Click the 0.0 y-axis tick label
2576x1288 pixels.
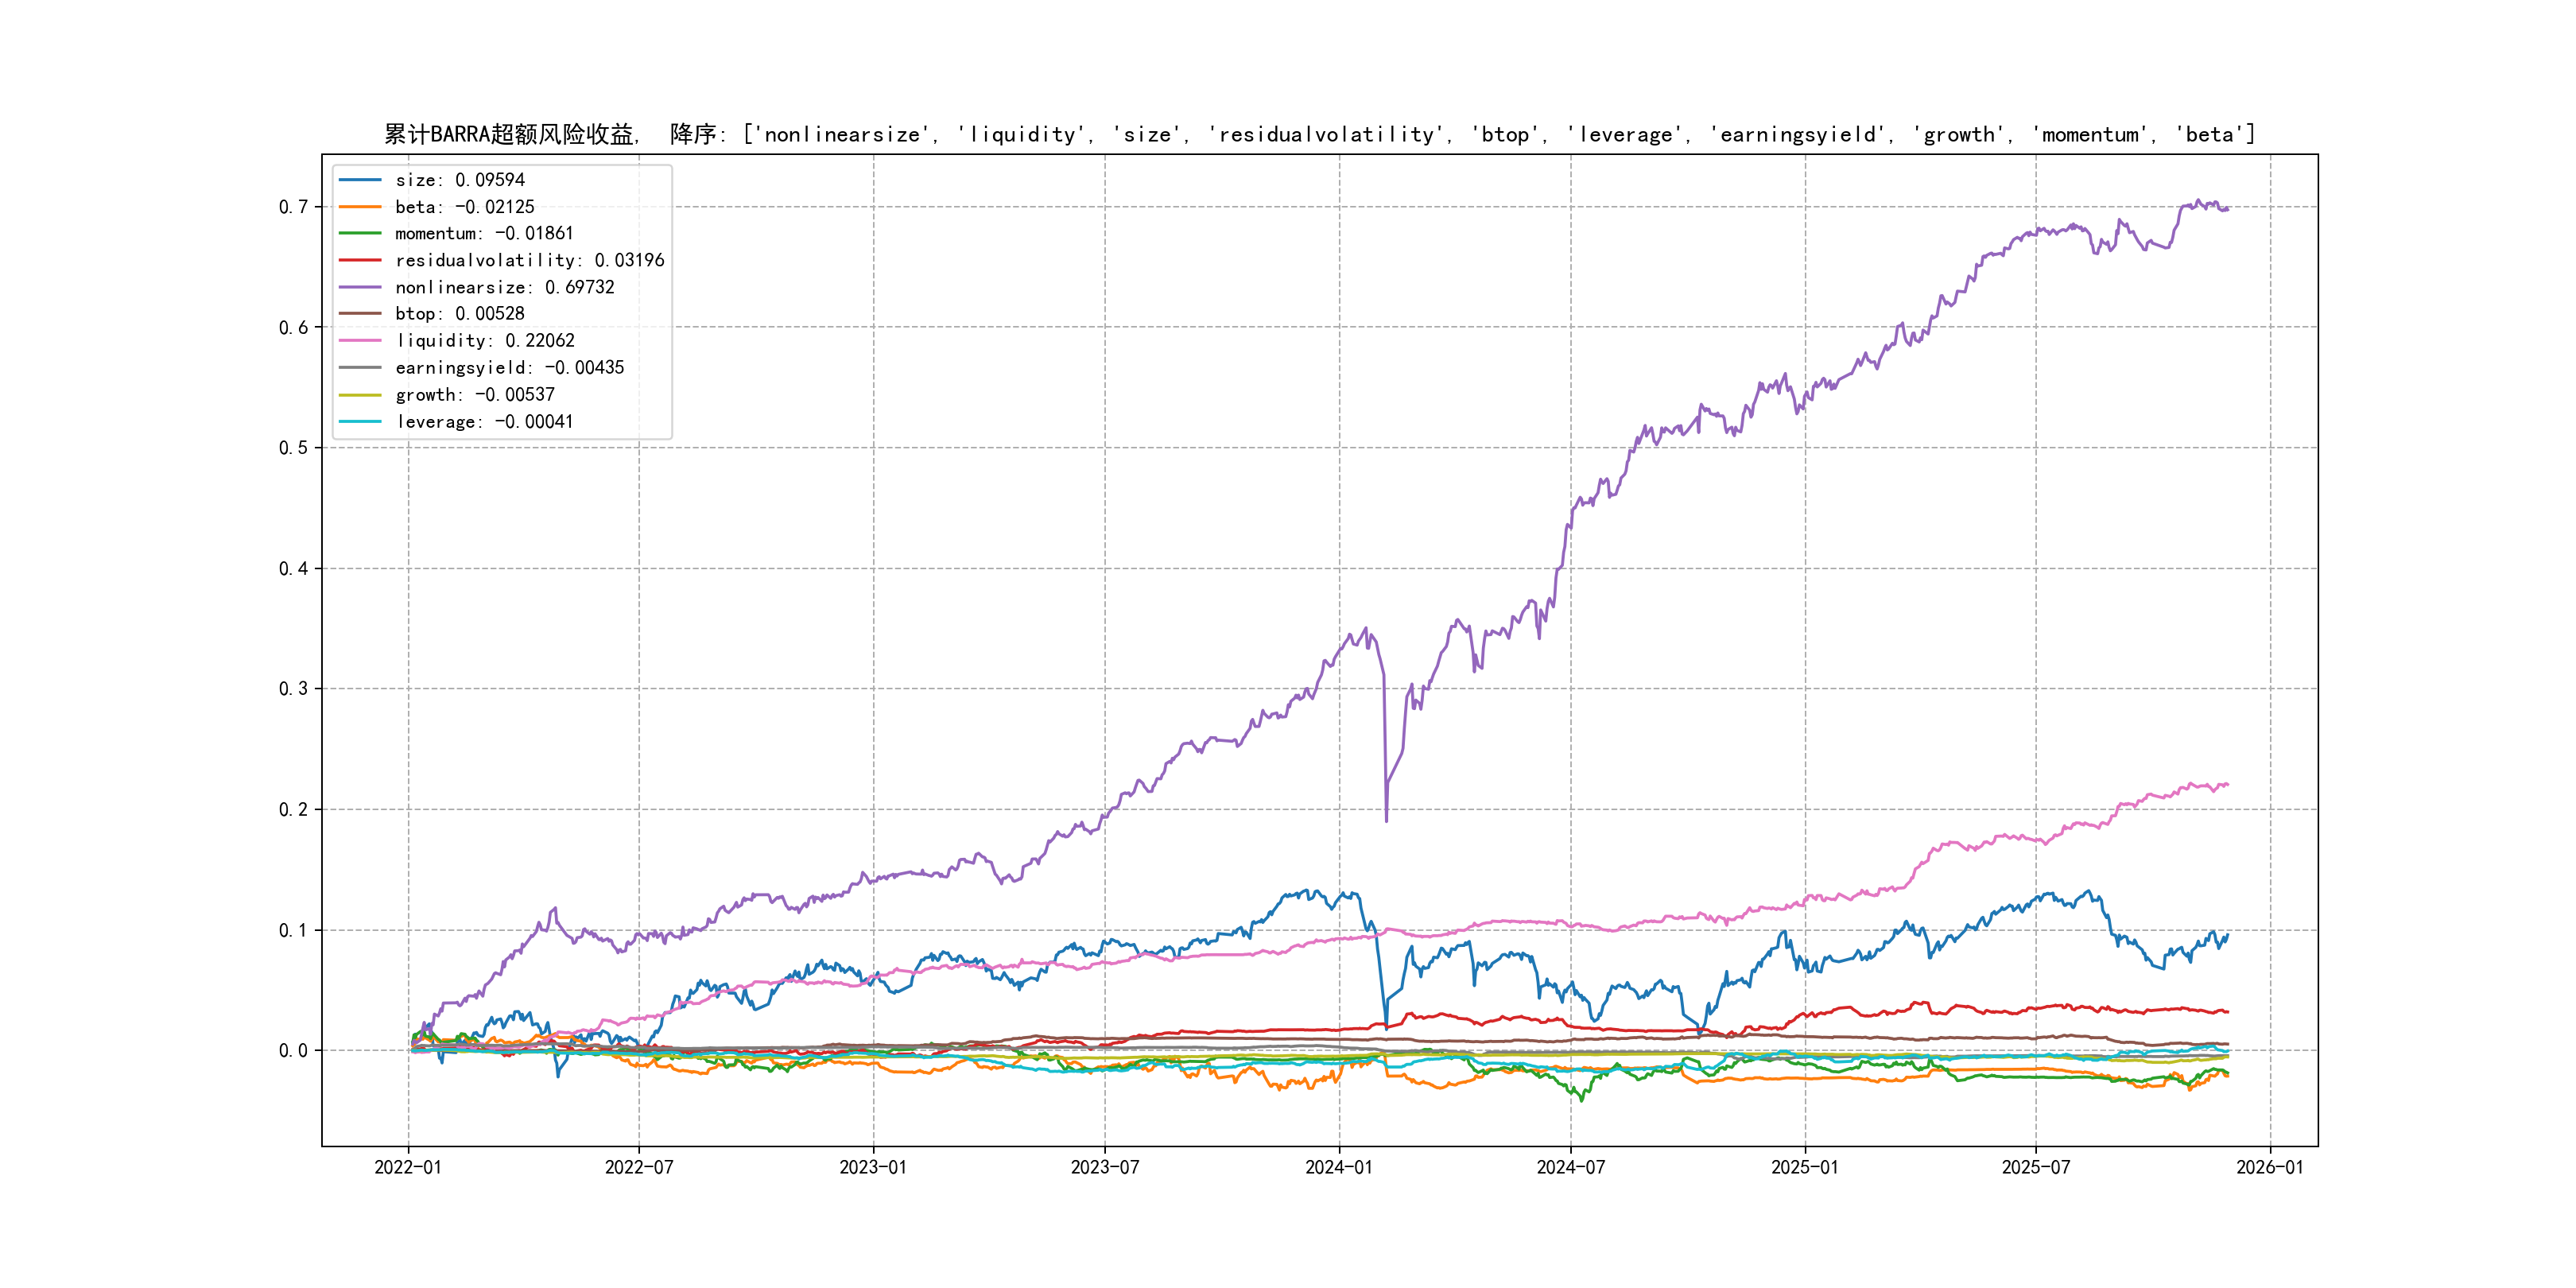(293, 1050)
